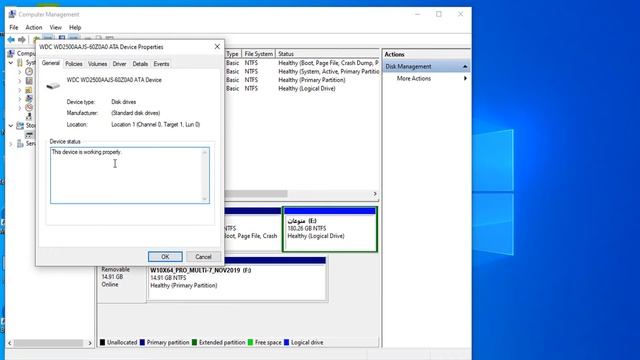Expand the Shared Folders tree node
Image resolution: width=640 pixels, height=360 pixels.
(20, 90)
